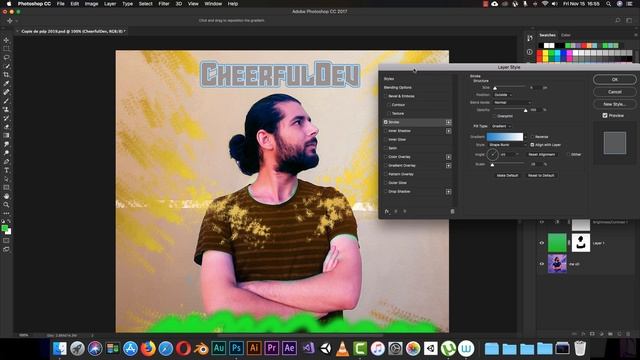Viewport: 640px width, 360px height.
Task: Click the gradient Angle dial
Action: pyautogui.click(x=492, y=154)
